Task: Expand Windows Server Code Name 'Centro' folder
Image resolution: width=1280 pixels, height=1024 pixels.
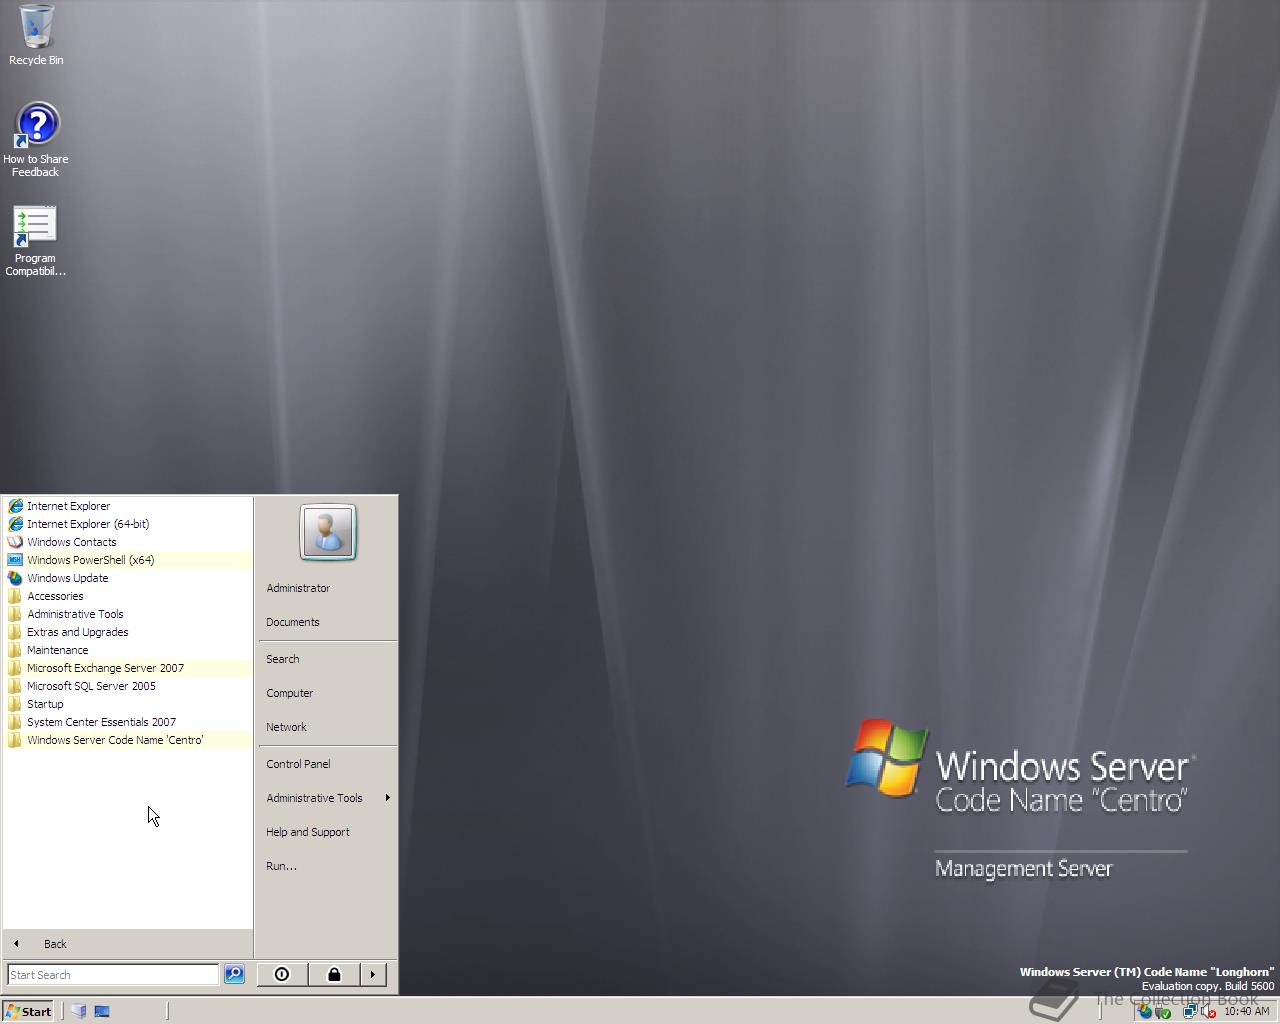Action: point(128,740)
